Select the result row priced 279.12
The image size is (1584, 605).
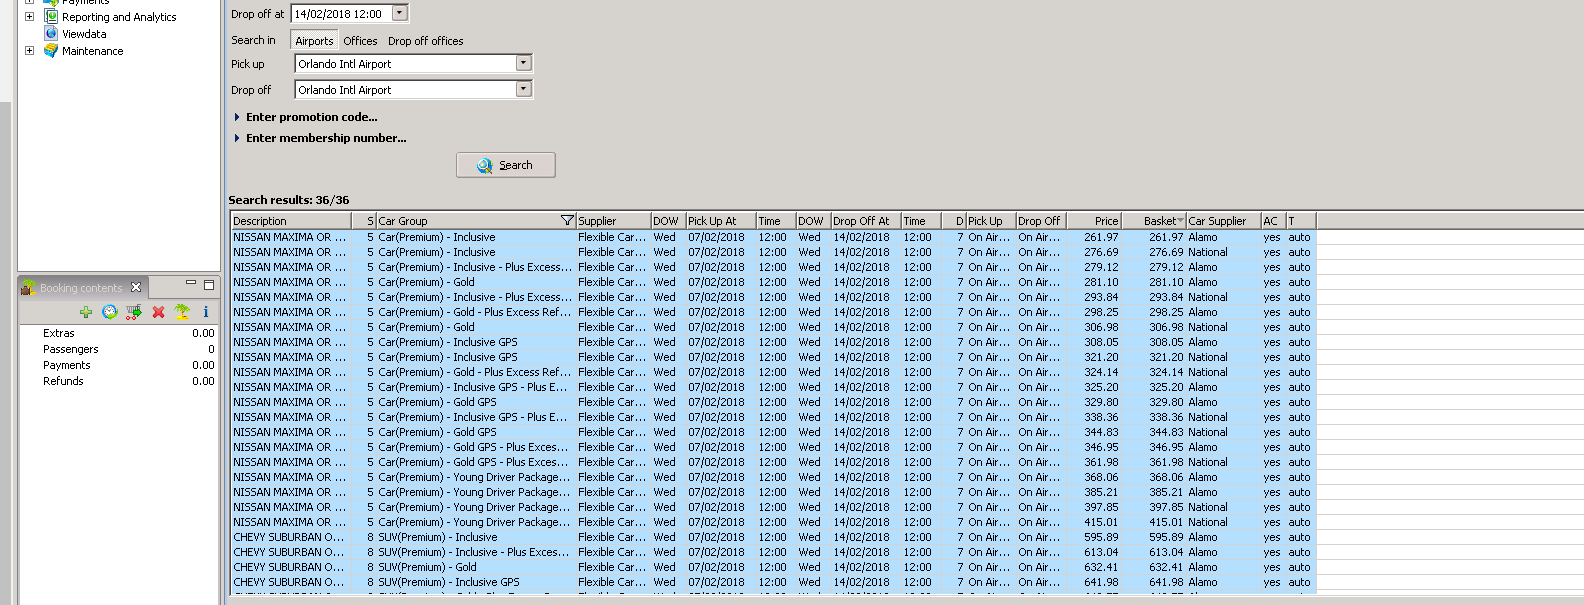(773, 267)
